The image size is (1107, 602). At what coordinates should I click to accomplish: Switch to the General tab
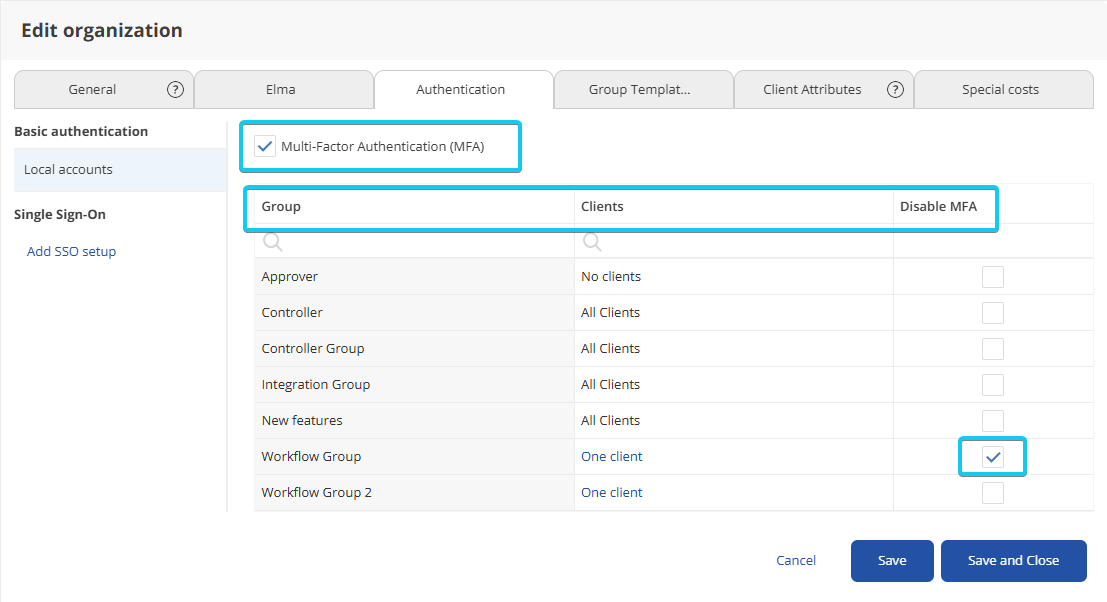(x=104, y=90)
